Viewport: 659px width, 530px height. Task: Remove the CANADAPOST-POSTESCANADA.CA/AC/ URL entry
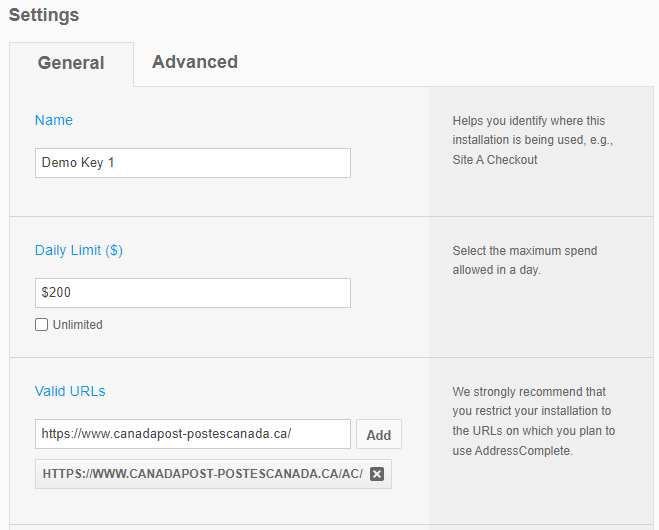377,474
